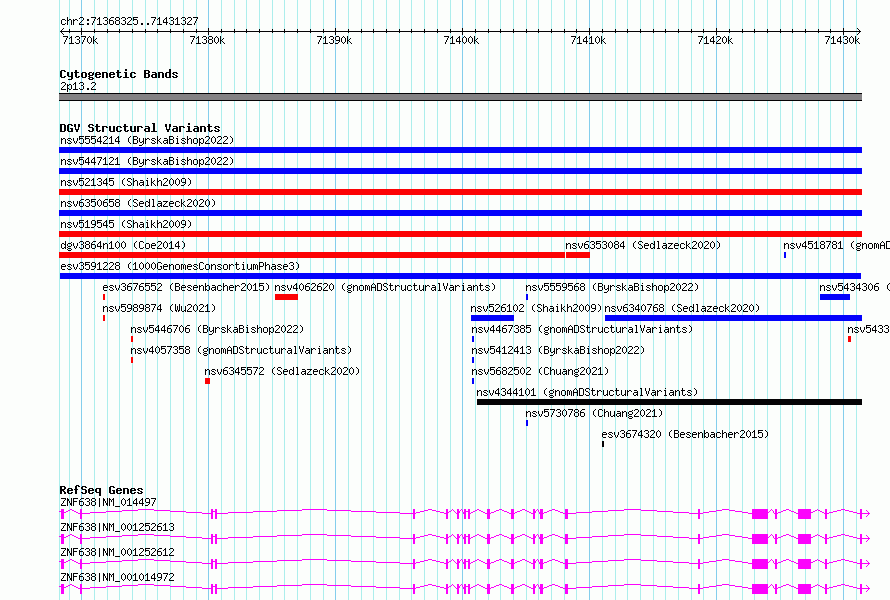Select nsv4057358 (gnomADStructuralVariants) label
Image resolution: width=890 pixels, height=600 pixels.
[x=241, y=350]
